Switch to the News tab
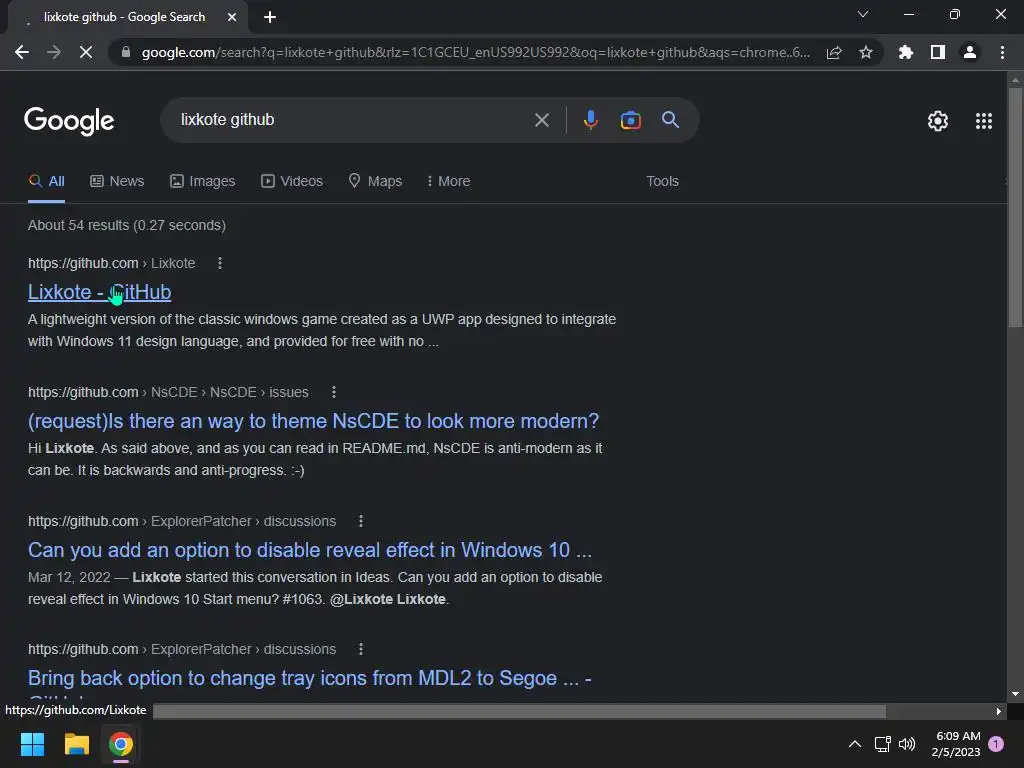1024x768 pixels. 117,181
